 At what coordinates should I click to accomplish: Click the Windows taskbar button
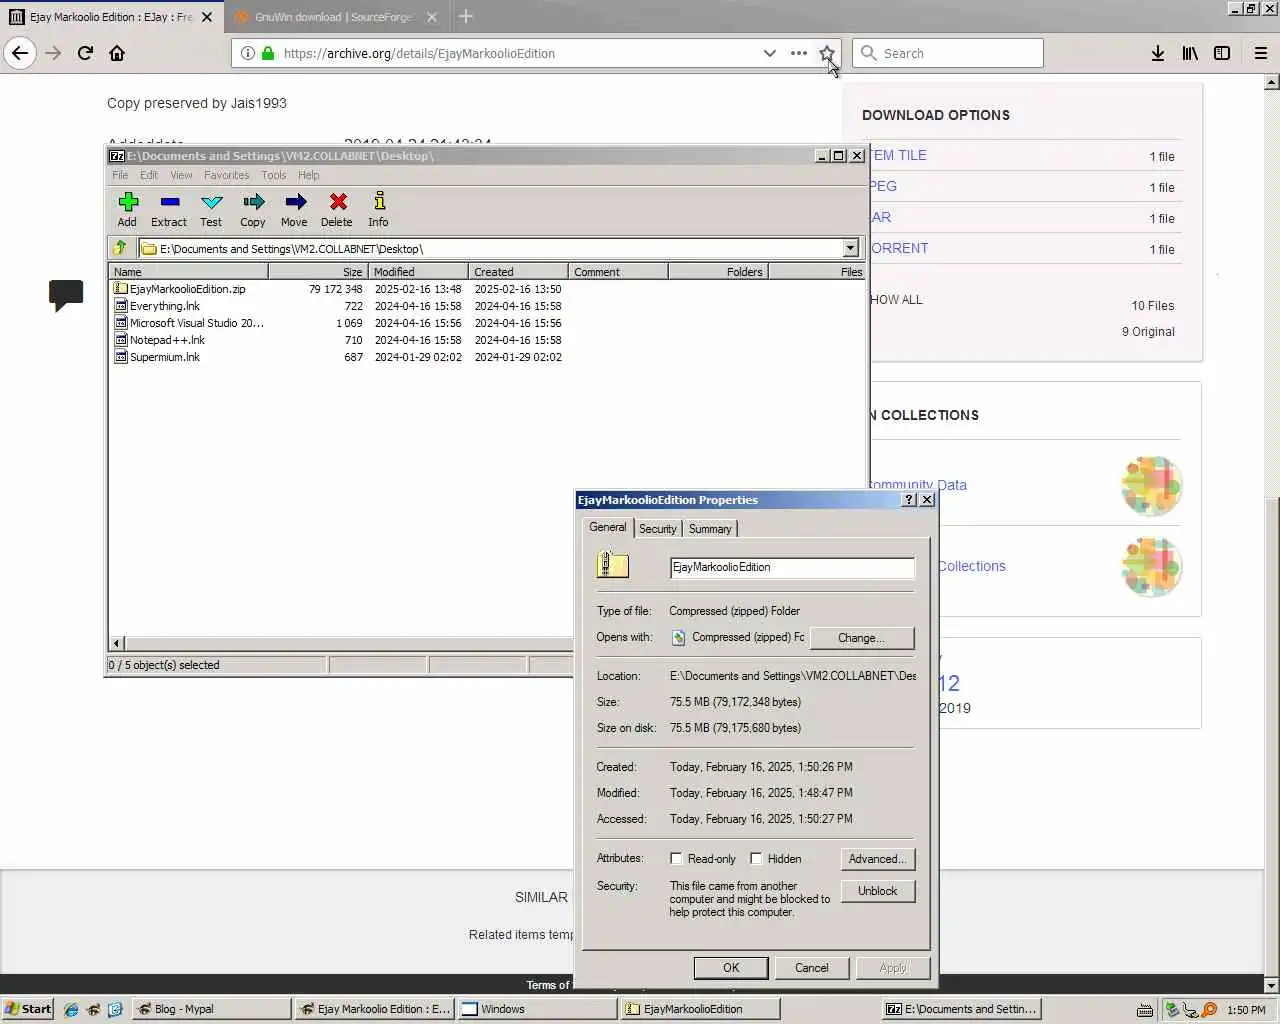coord(537,1009)
